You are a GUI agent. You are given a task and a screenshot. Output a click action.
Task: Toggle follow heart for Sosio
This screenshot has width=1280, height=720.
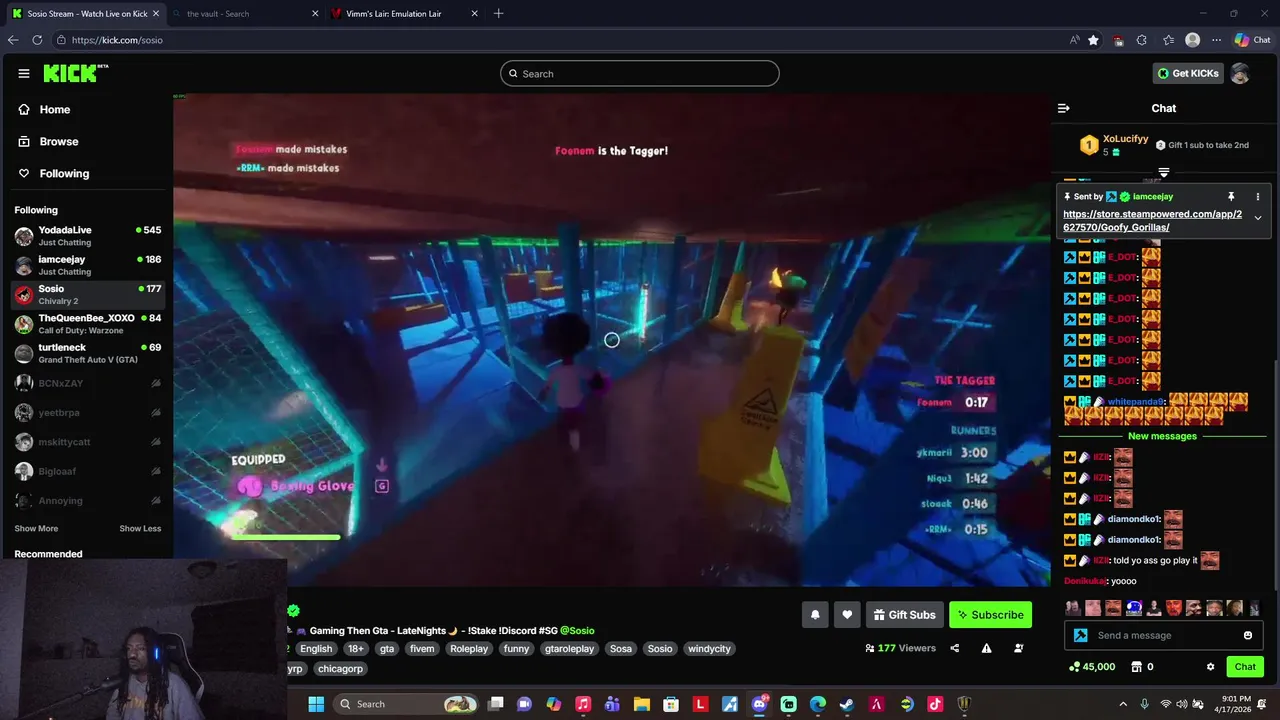point(847,615)
